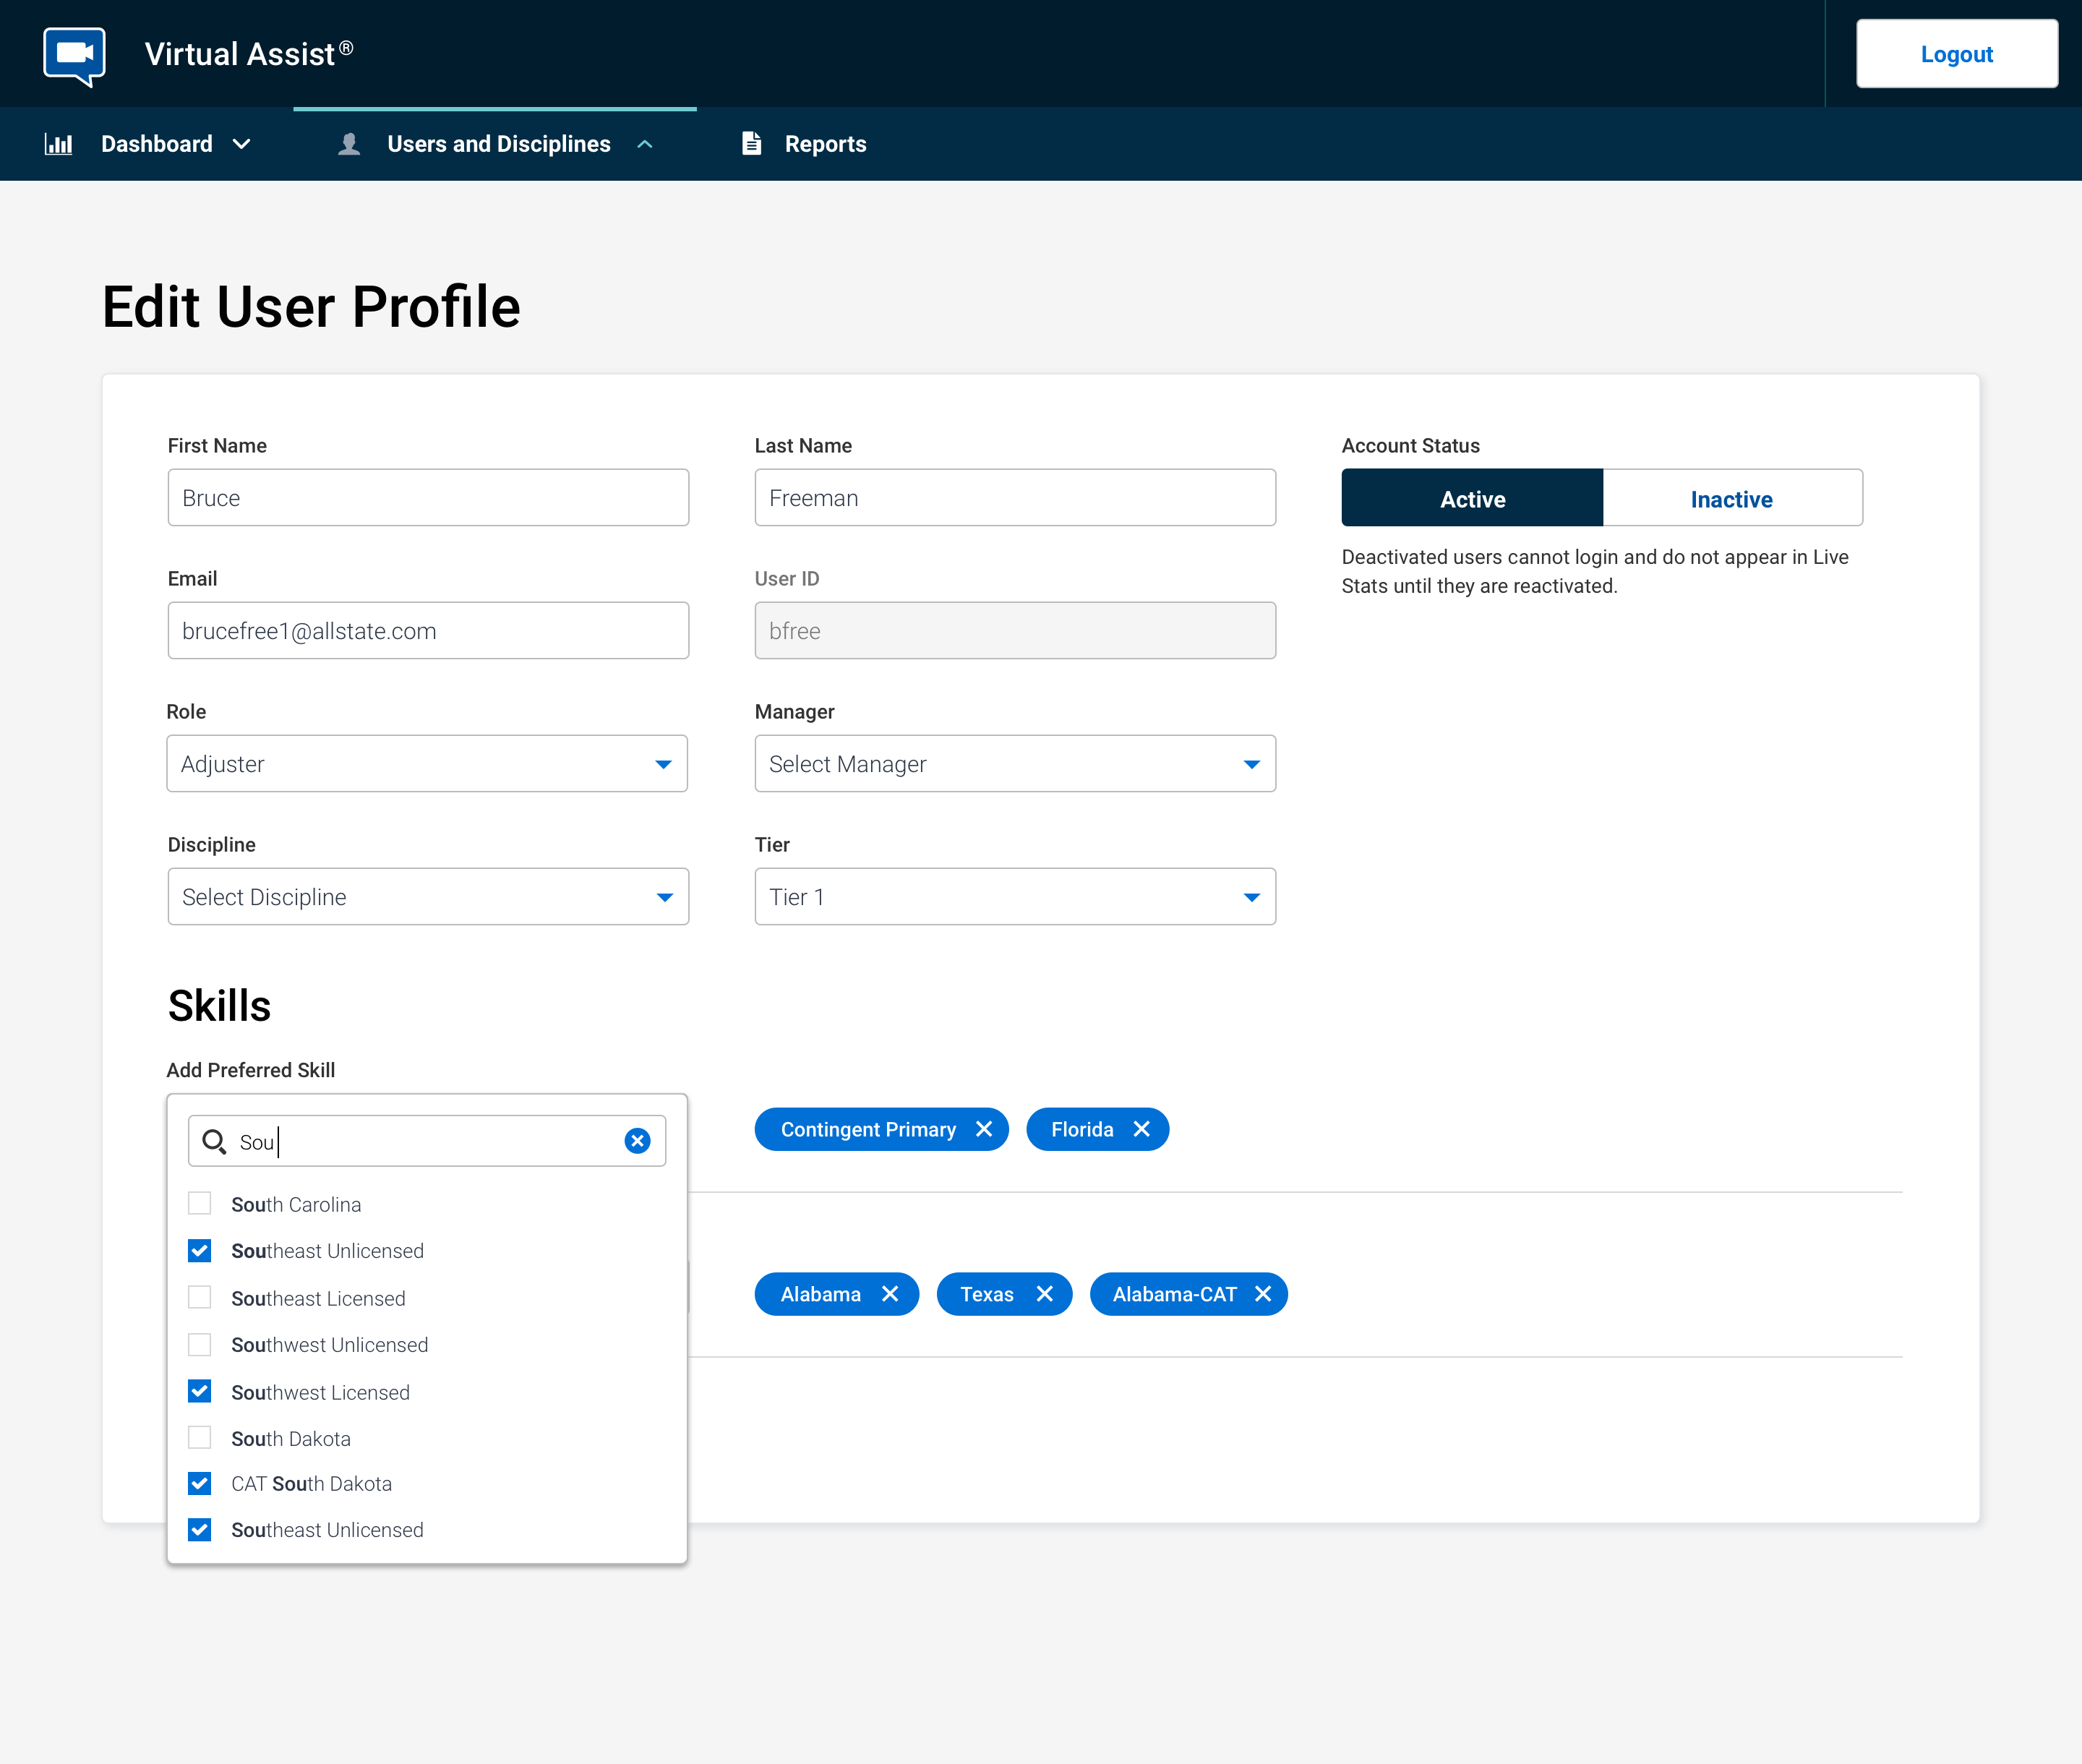Viewport: 2082px width, 1764px height.
Task: Clear the skill search text
Action: (637, 1141)
